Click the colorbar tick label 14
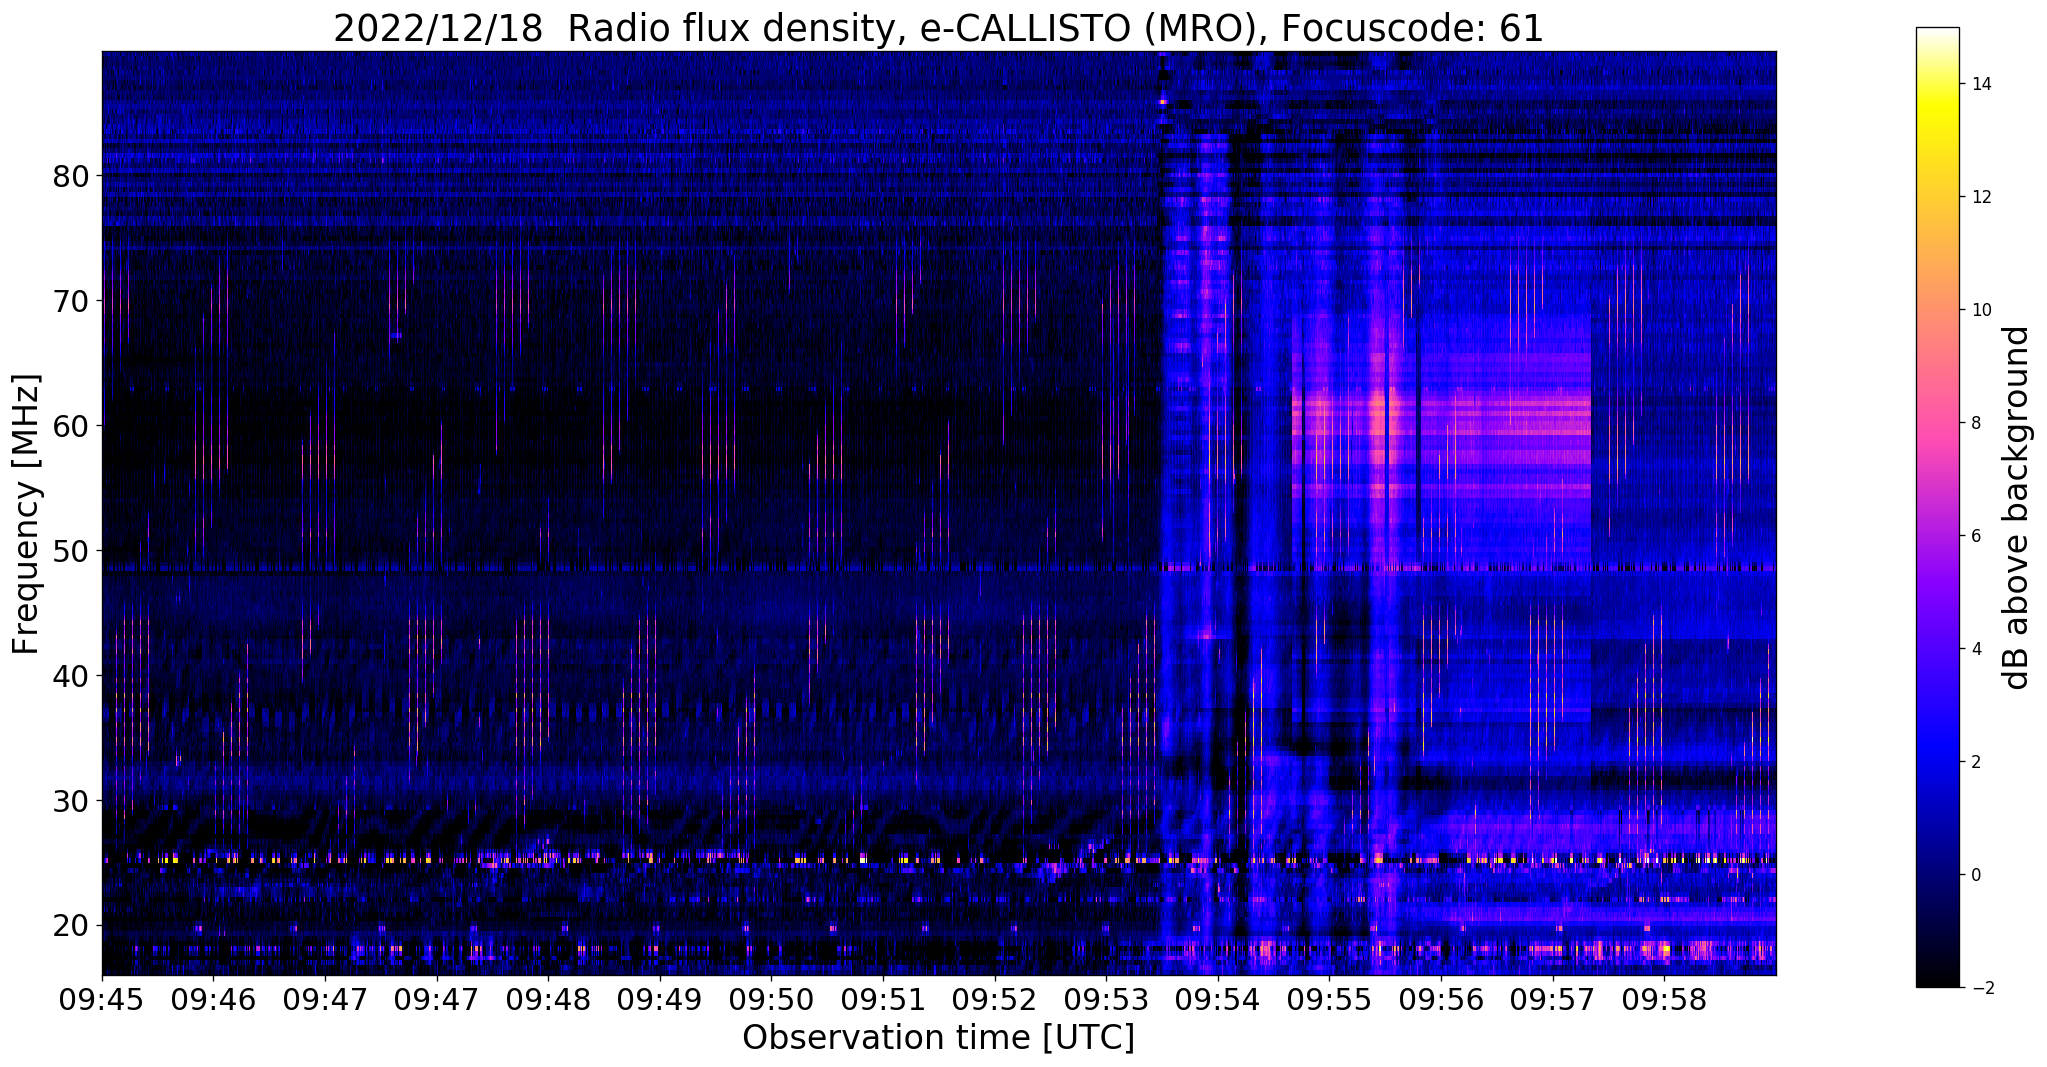 pos(1981,84)
